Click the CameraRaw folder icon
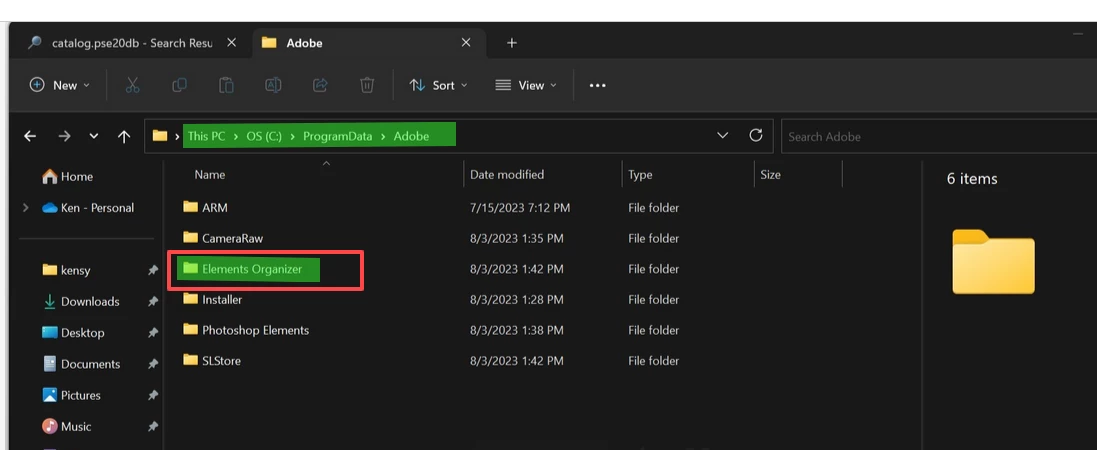This screenshot has height=450, width=1097. click(190, 238)
